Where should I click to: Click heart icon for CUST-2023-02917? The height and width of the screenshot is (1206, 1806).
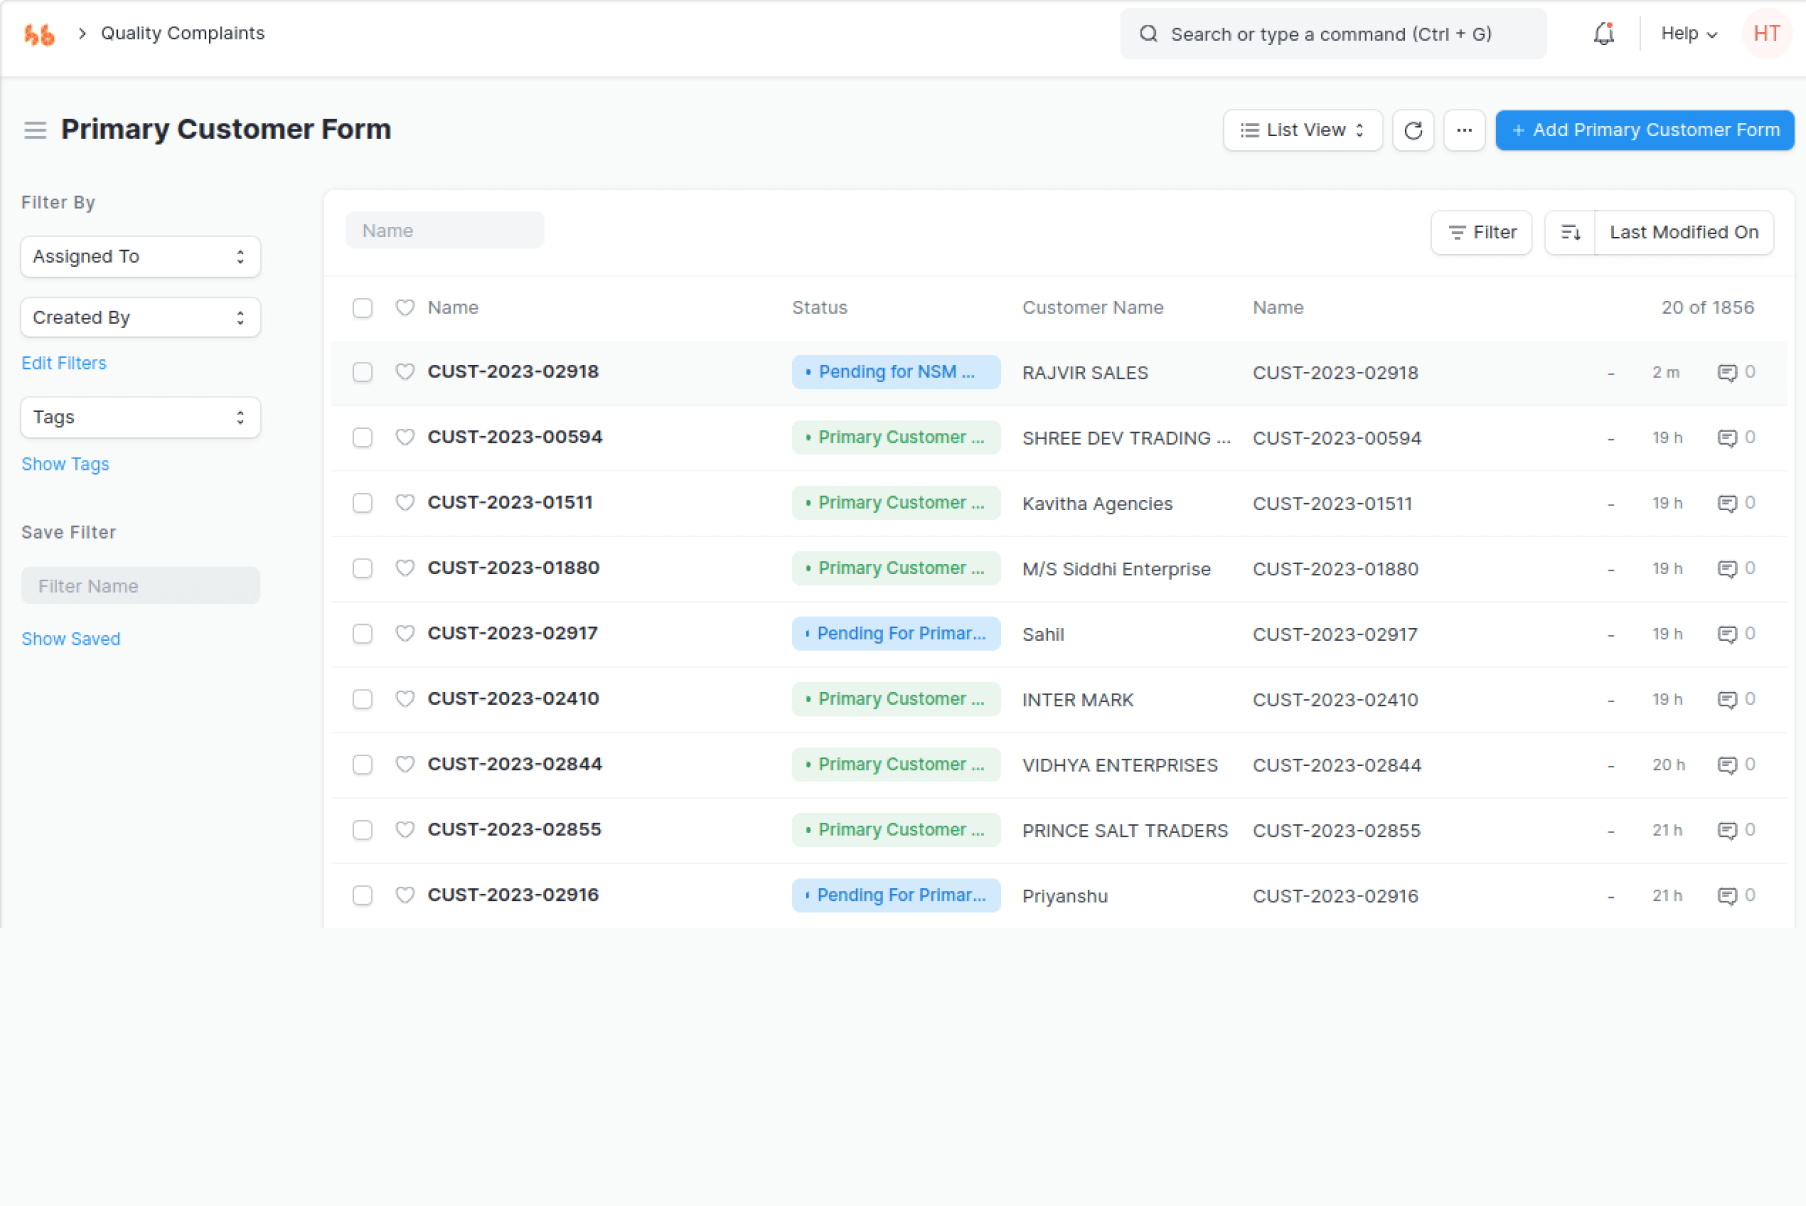(x=405, y=634)
